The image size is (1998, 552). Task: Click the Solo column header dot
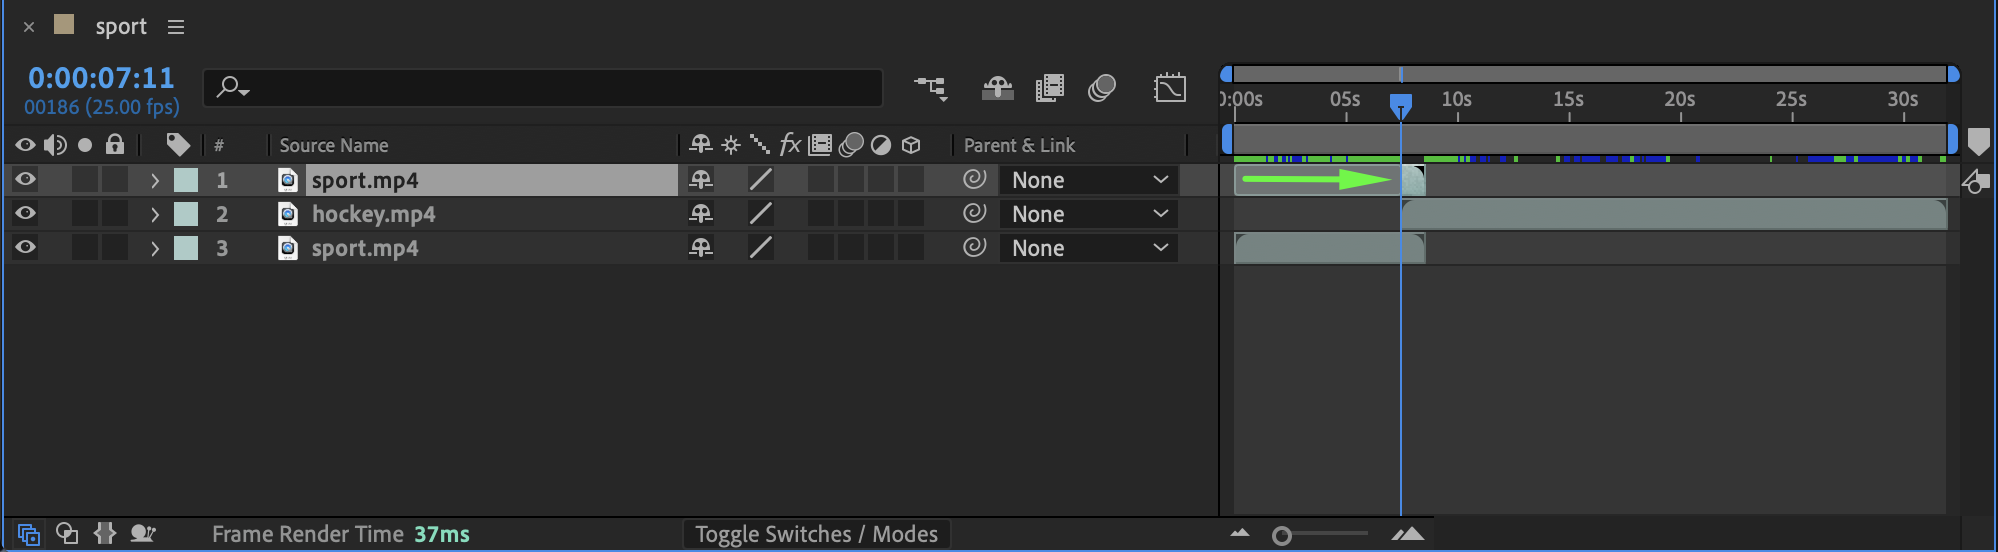(x=85, y=145)
